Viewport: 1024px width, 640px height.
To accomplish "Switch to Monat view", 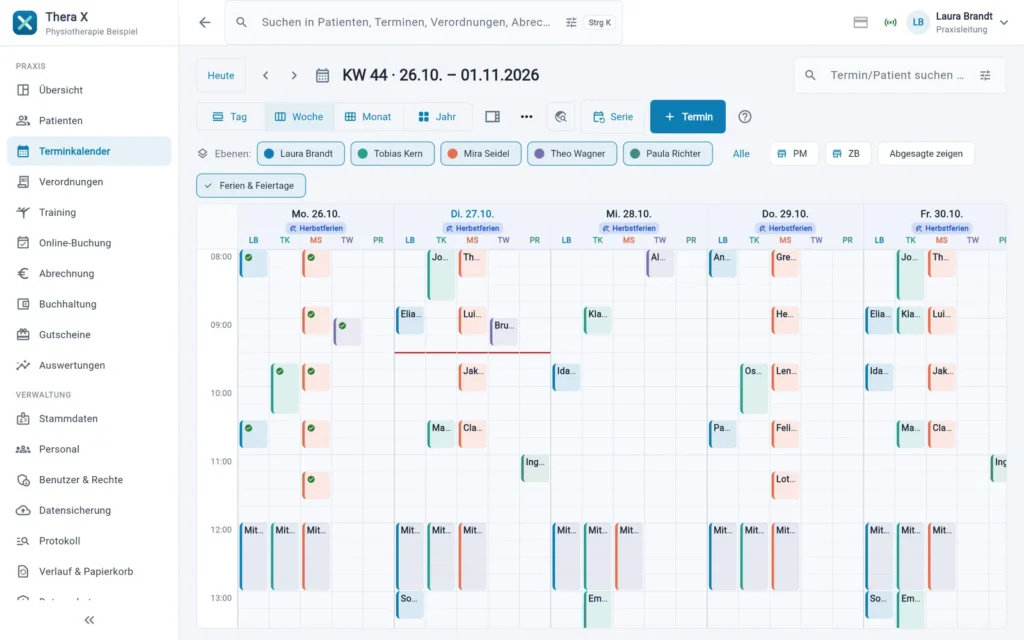I will 368,116.
